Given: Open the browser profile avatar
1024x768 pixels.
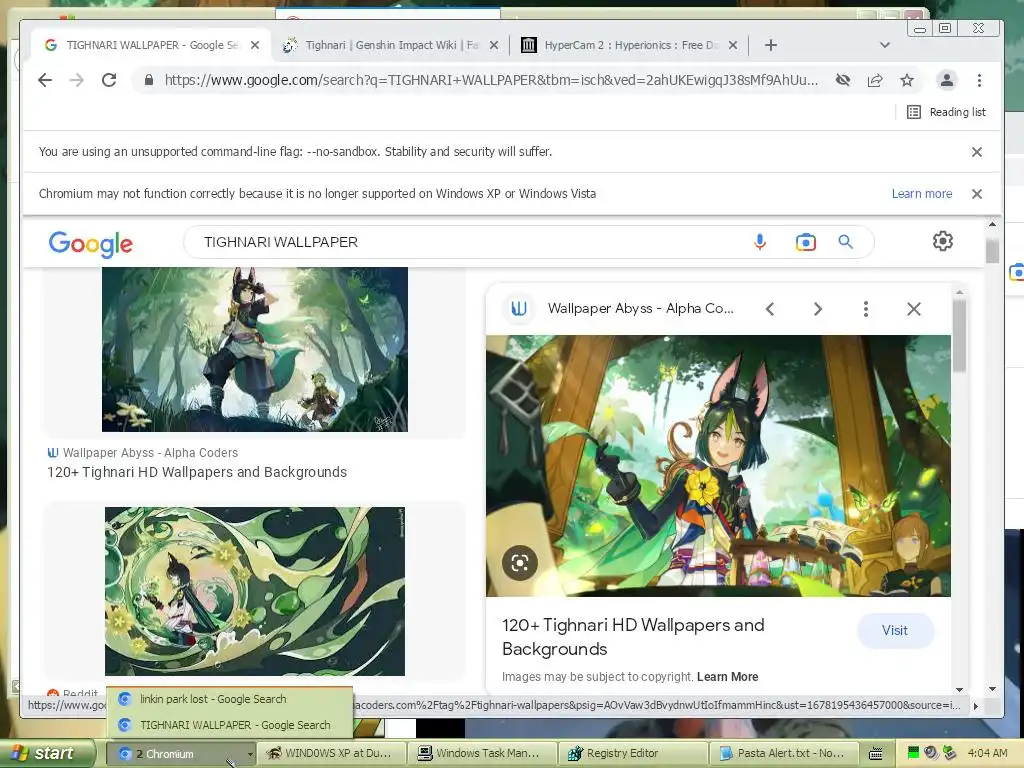Looking at the screenshot, I should (946, 80).
